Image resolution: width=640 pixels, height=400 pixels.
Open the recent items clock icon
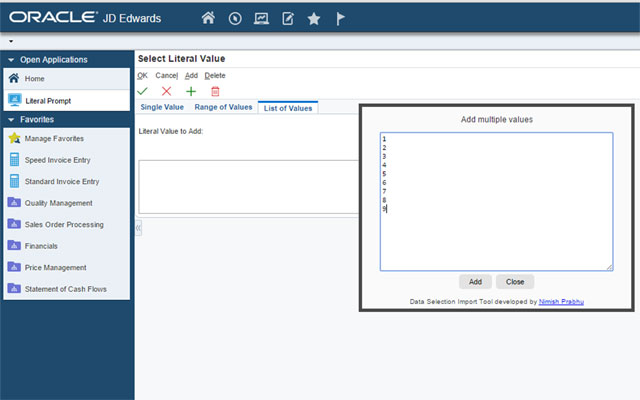(235, 18)
